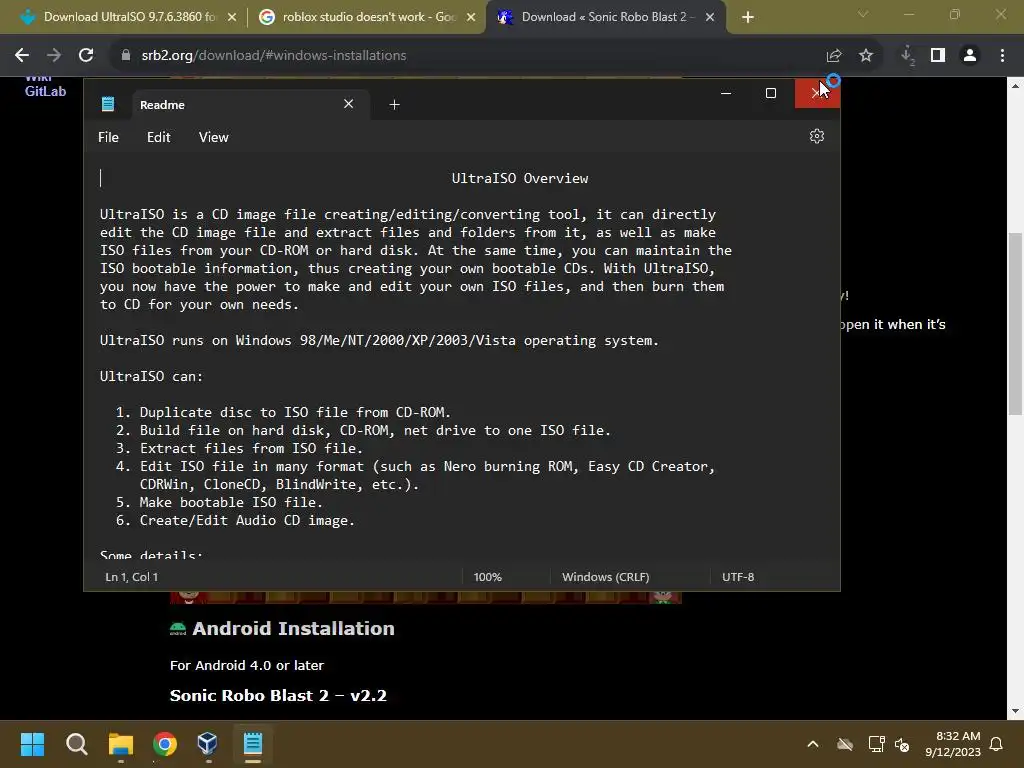Switch to roblox studio Google search tab
The width and height of the screenshot is (1024, 768).
[367, 17]
